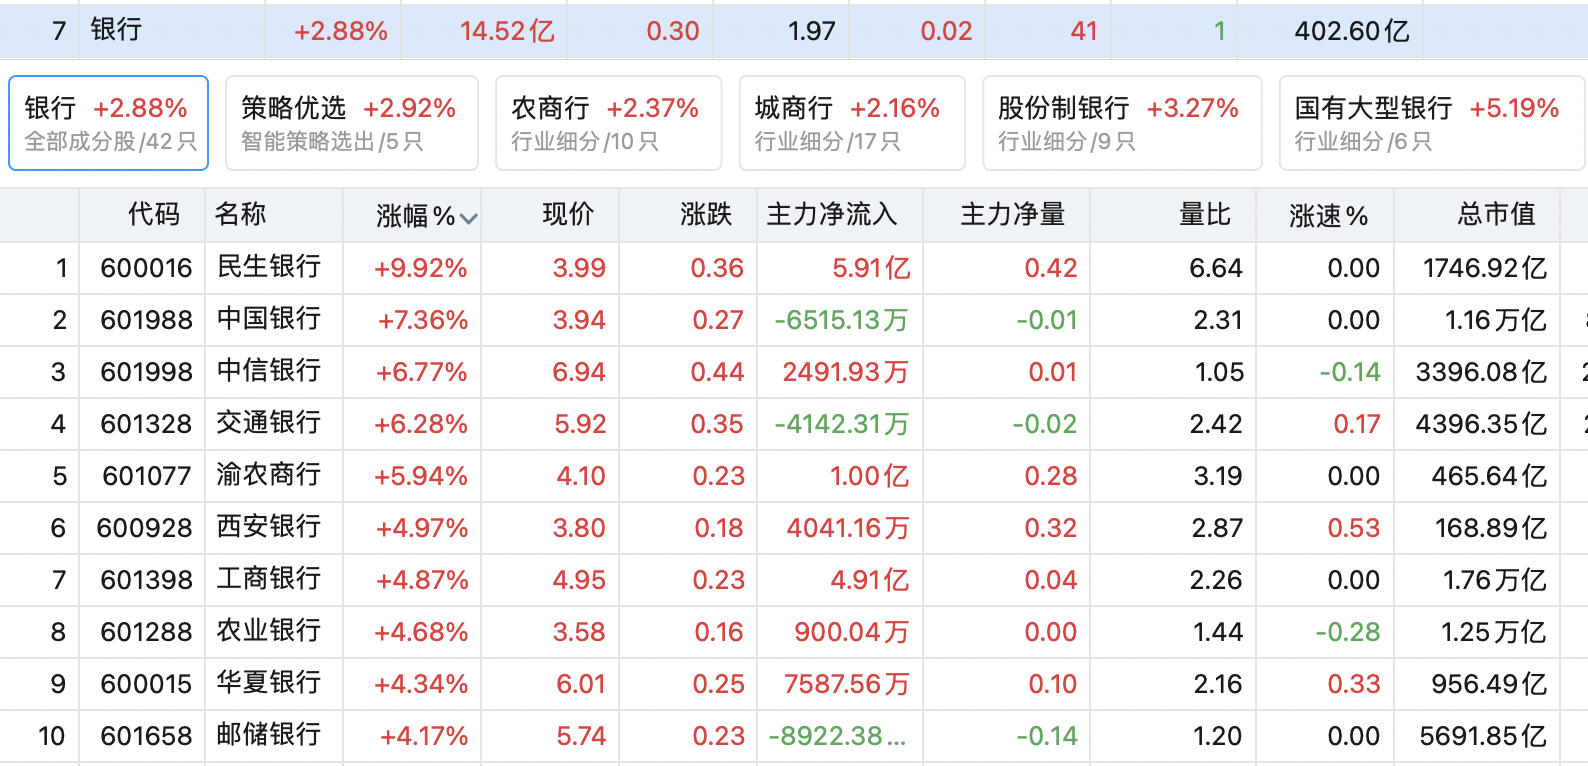The image size is (1588, 766).
Task: Switch to 策略优选 tab
Action: pyautogui.click(x=351, y=123)
